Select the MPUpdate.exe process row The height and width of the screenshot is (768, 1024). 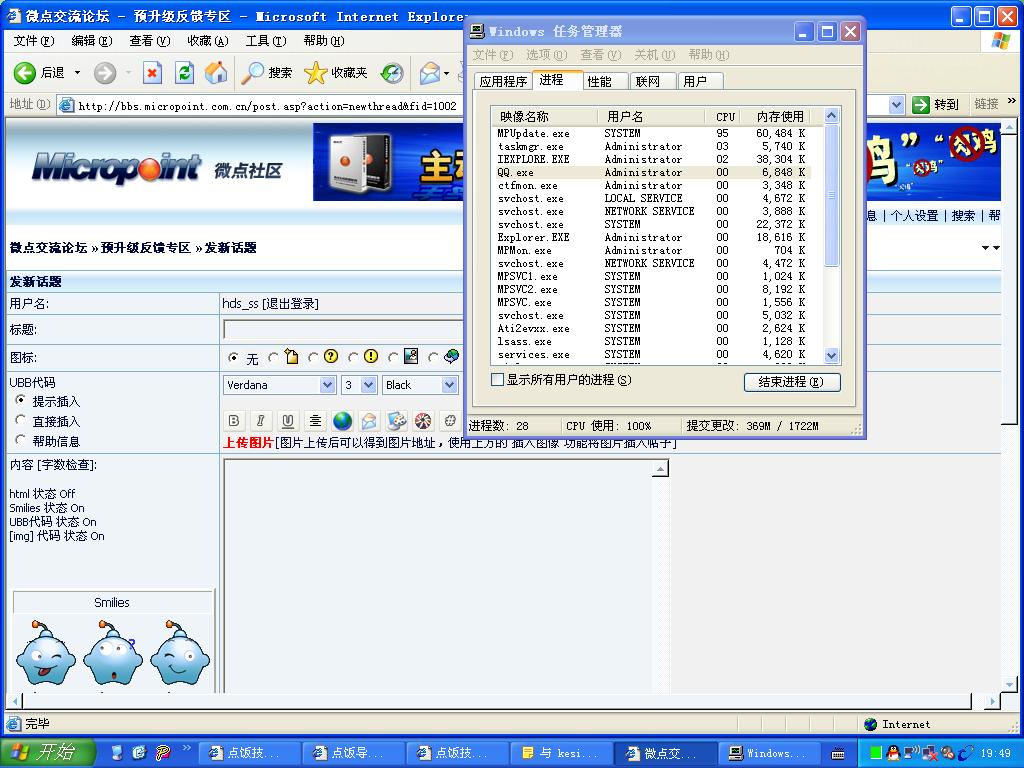coord(652,133)
